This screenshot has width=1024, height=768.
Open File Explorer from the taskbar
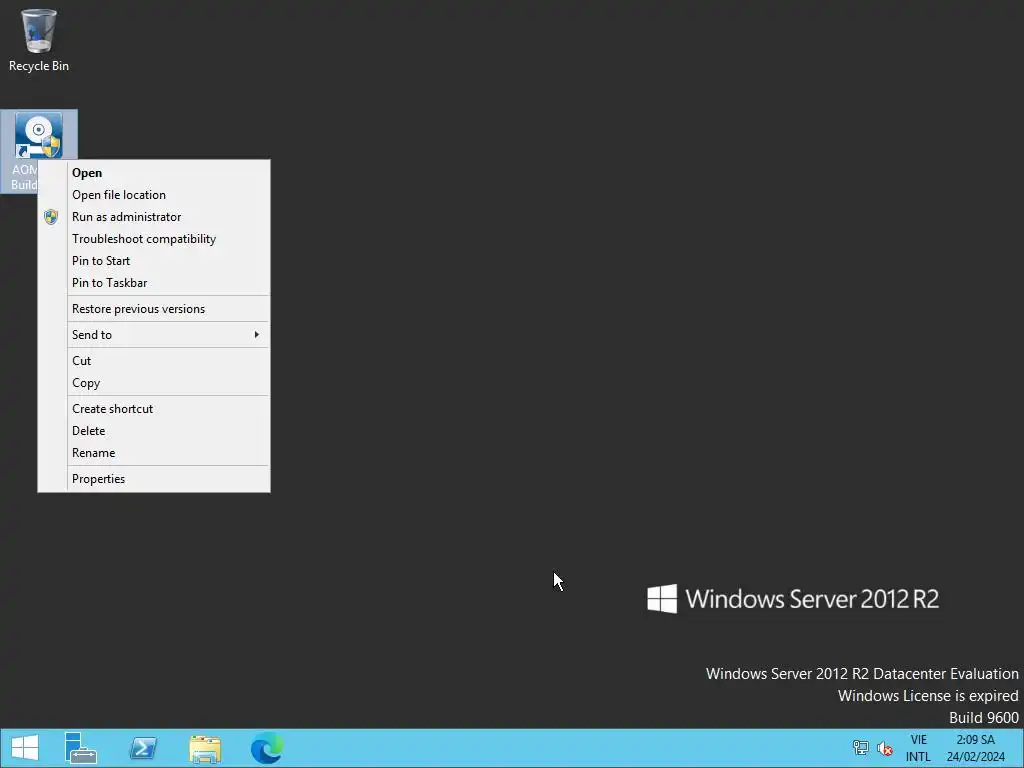(205, 748)
